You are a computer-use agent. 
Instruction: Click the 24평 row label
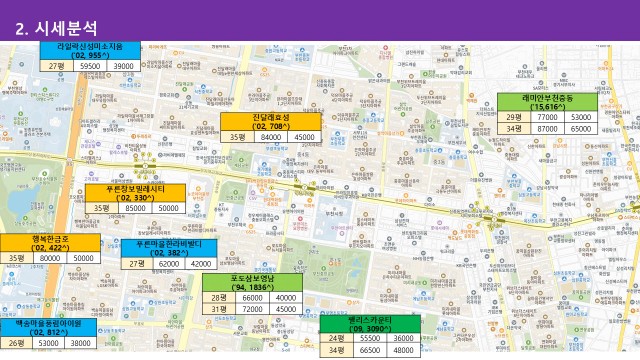coord(337,338)
